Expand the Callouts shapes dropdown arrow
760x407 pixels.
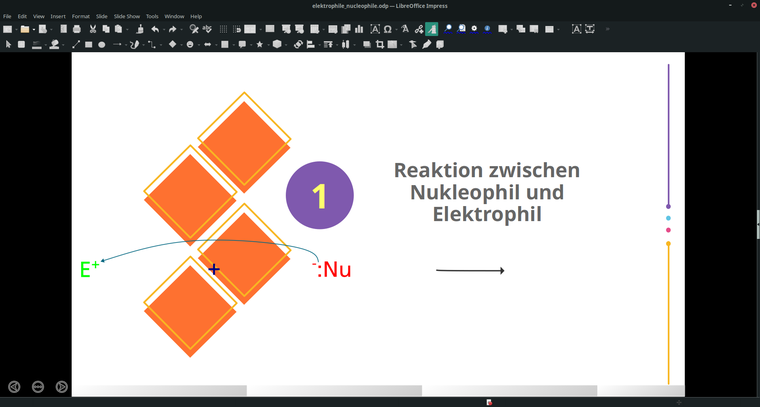click(250, 45)
